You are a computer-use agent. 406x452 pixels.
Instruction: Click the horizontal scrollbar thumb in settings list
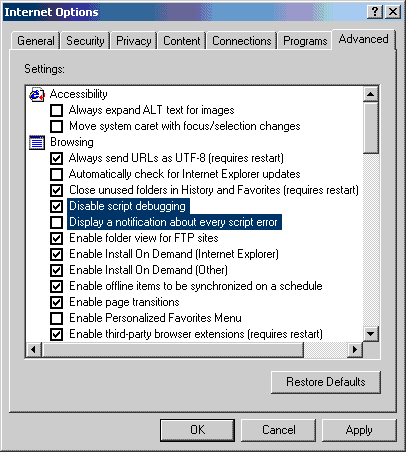click(x=173, y=349)
